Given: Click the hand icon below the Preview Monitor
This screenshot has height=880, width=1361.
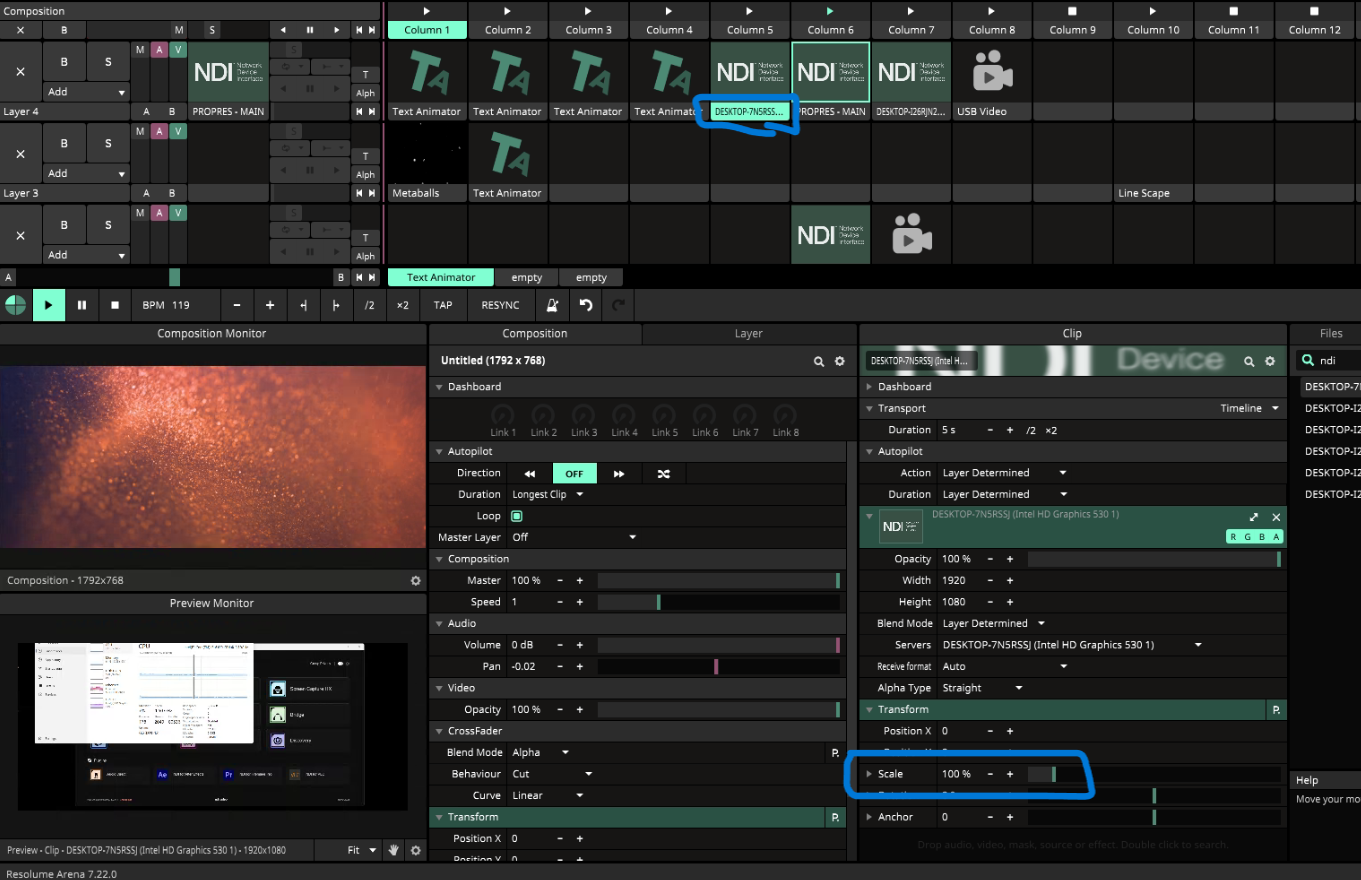Looking at the screenshot, I should click(x=393, y=849).
